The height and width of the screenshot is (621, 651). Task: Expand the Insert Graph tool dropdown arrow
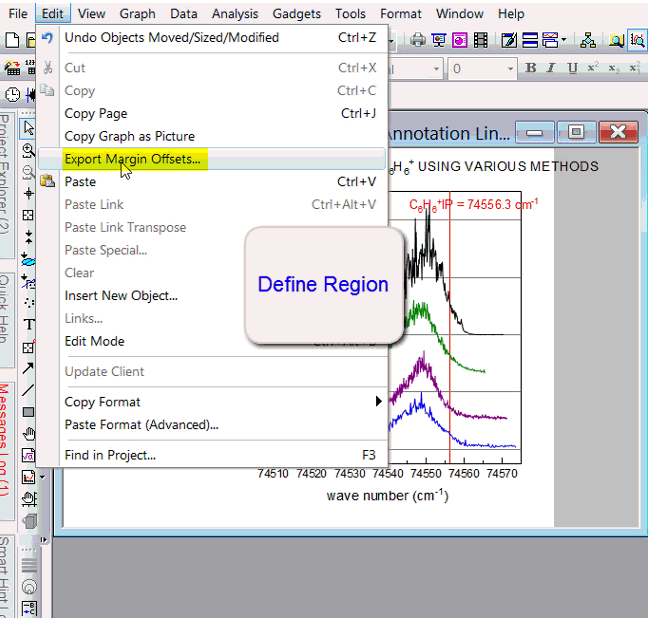click(42, 477)
